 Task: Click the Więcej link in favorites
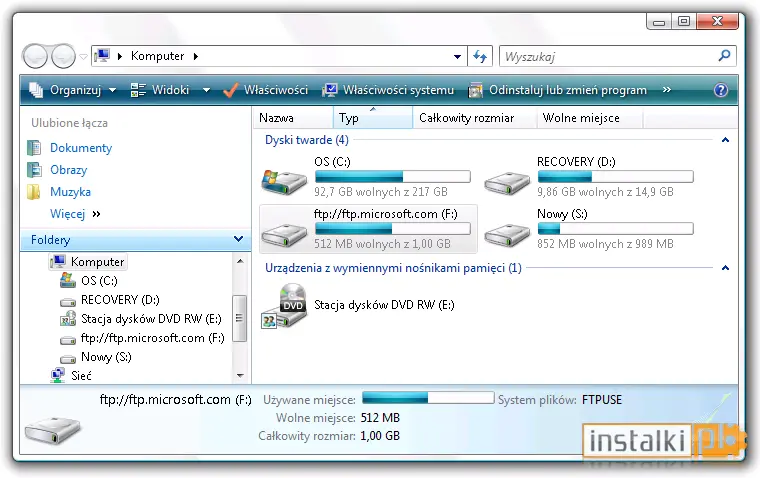[67, 214]
